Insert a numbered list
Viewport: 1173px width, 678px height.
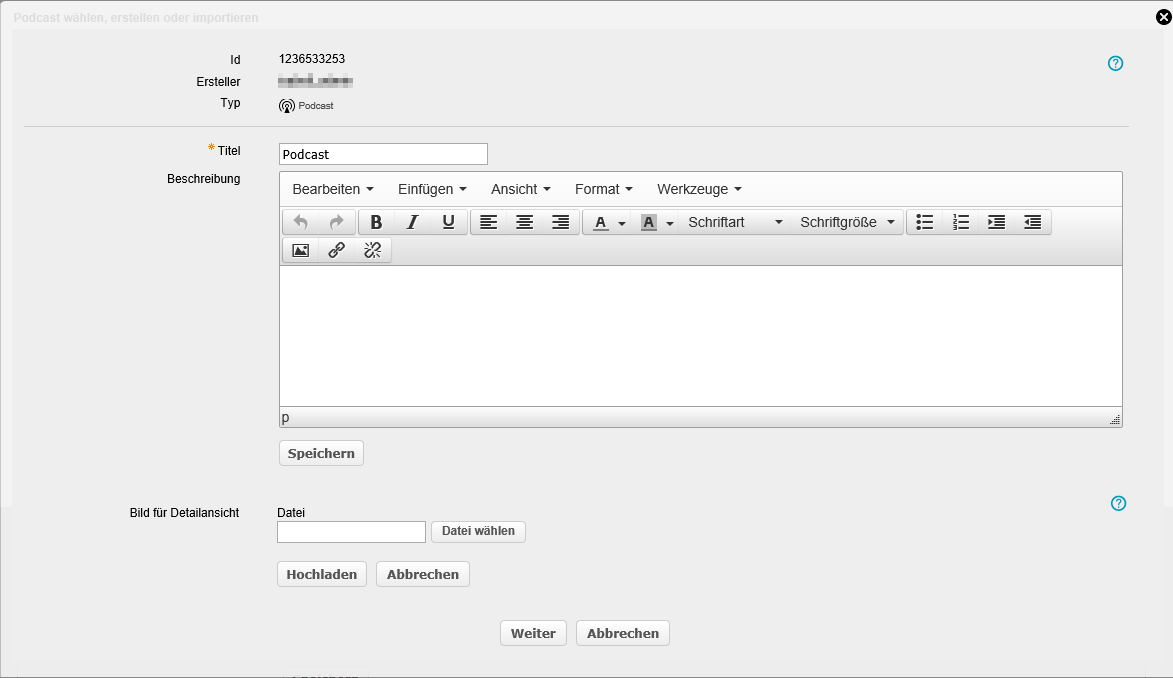click(961, 222)
